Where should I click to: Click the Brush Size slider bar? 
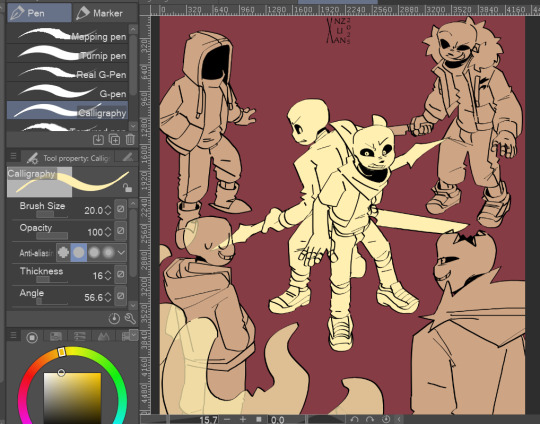[52, 214]
